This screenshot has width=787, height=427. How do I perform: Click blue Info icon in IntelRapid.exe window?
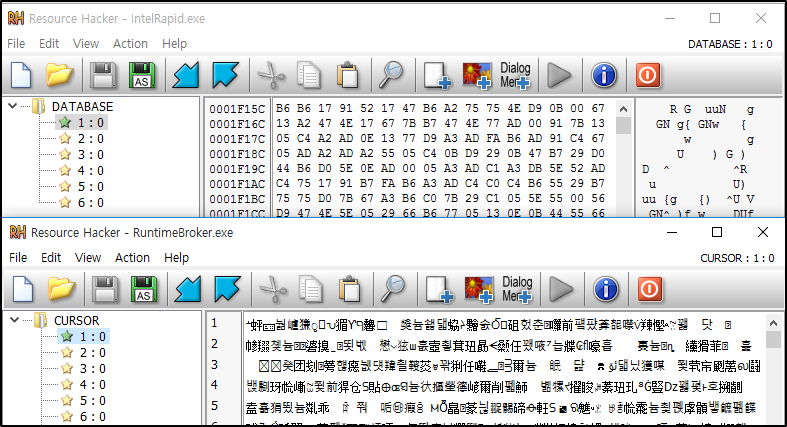click(x=604, y=75)
